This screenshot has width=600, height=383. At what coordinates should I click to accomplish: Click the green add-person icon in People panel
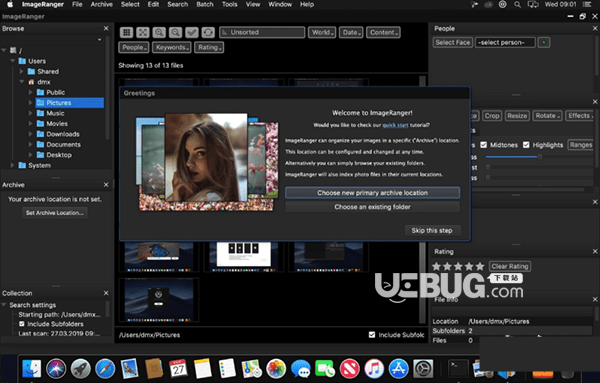click(x=544, y=42)
